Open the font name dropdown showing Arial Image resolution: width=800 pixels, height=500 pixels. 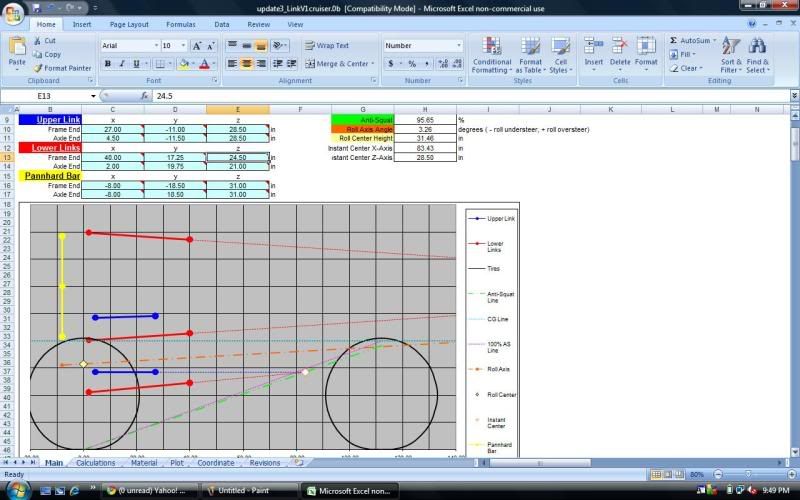tap(130, 45)
